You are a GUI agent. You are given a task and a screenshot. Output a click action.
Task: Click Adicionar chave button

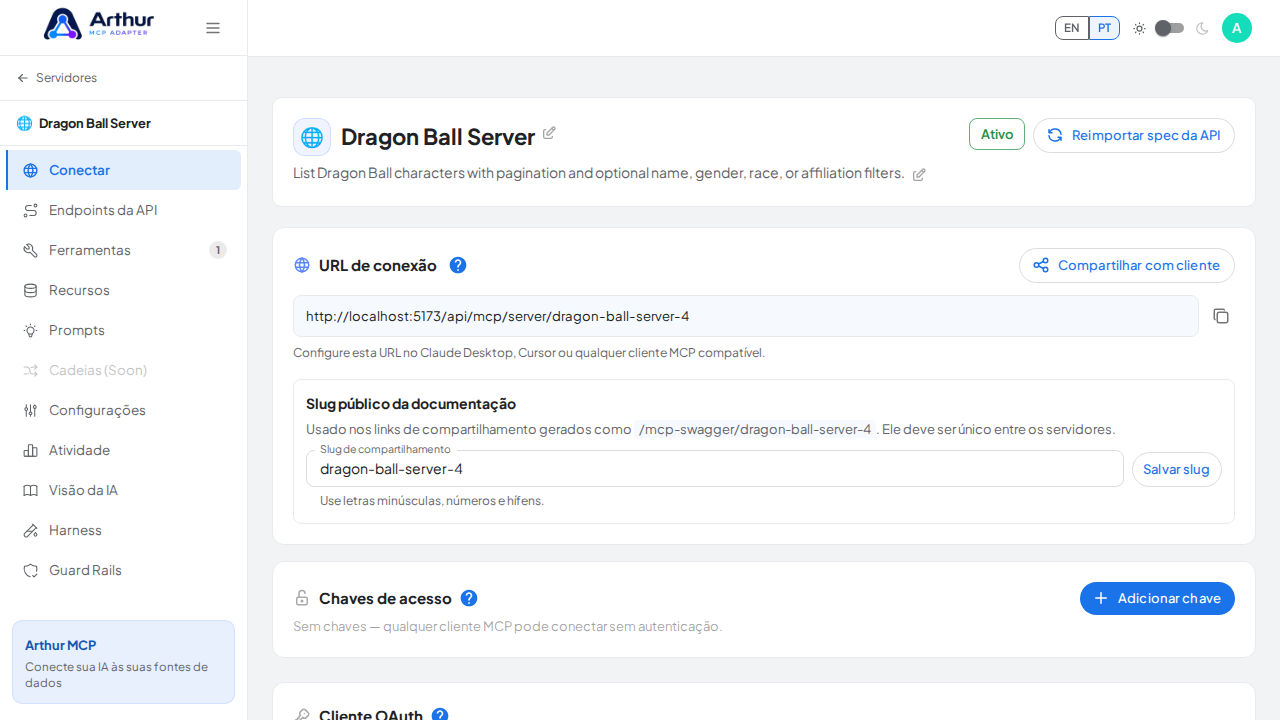coord(1157,598)
